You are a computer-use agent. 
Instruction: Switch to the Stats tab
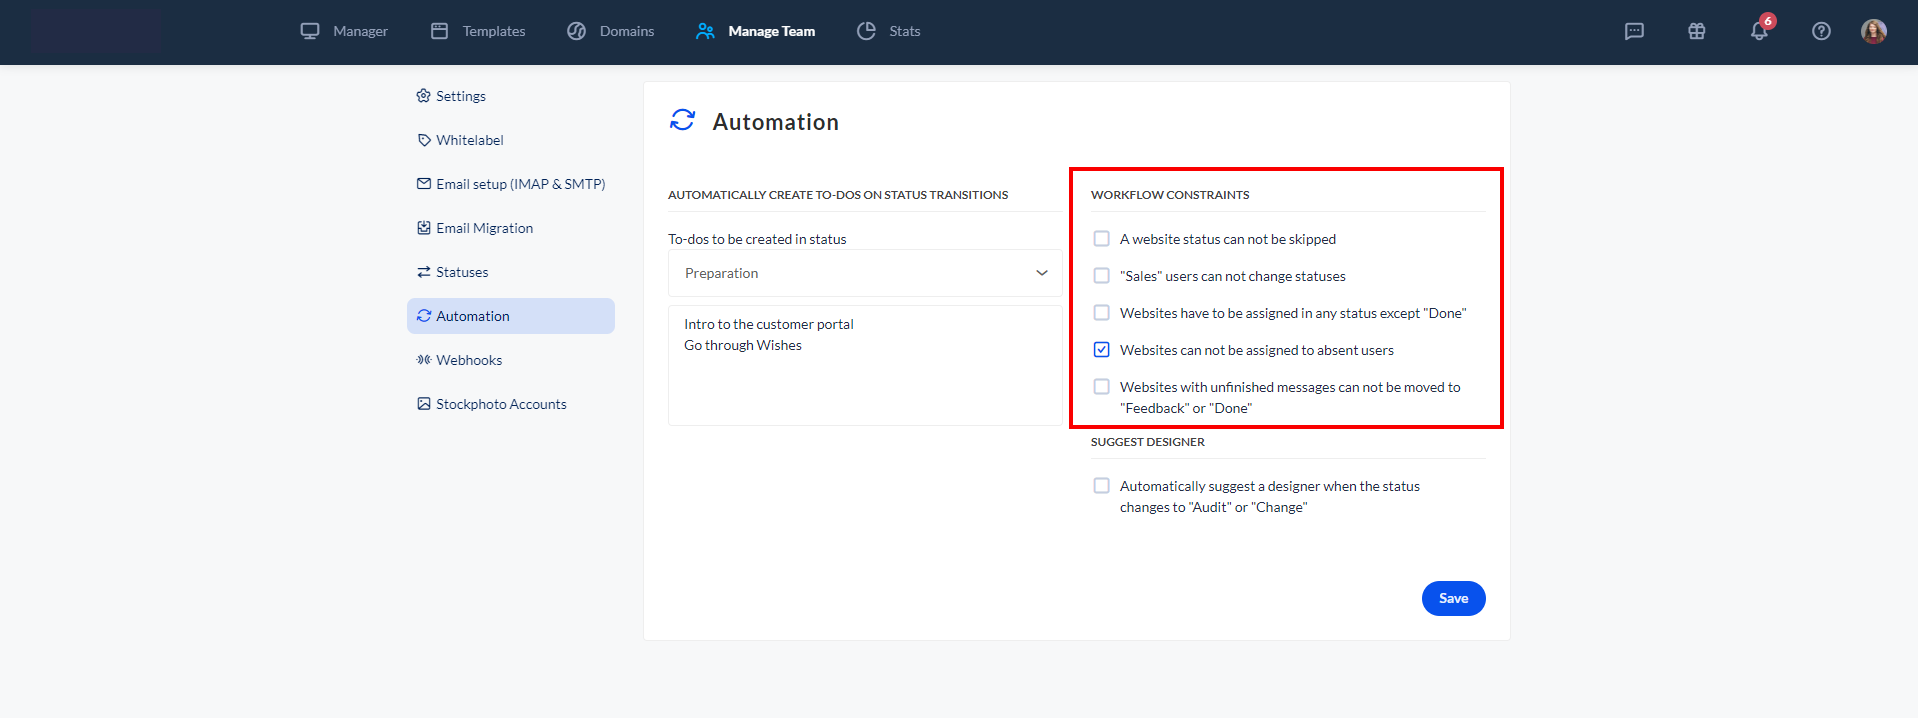888,31
